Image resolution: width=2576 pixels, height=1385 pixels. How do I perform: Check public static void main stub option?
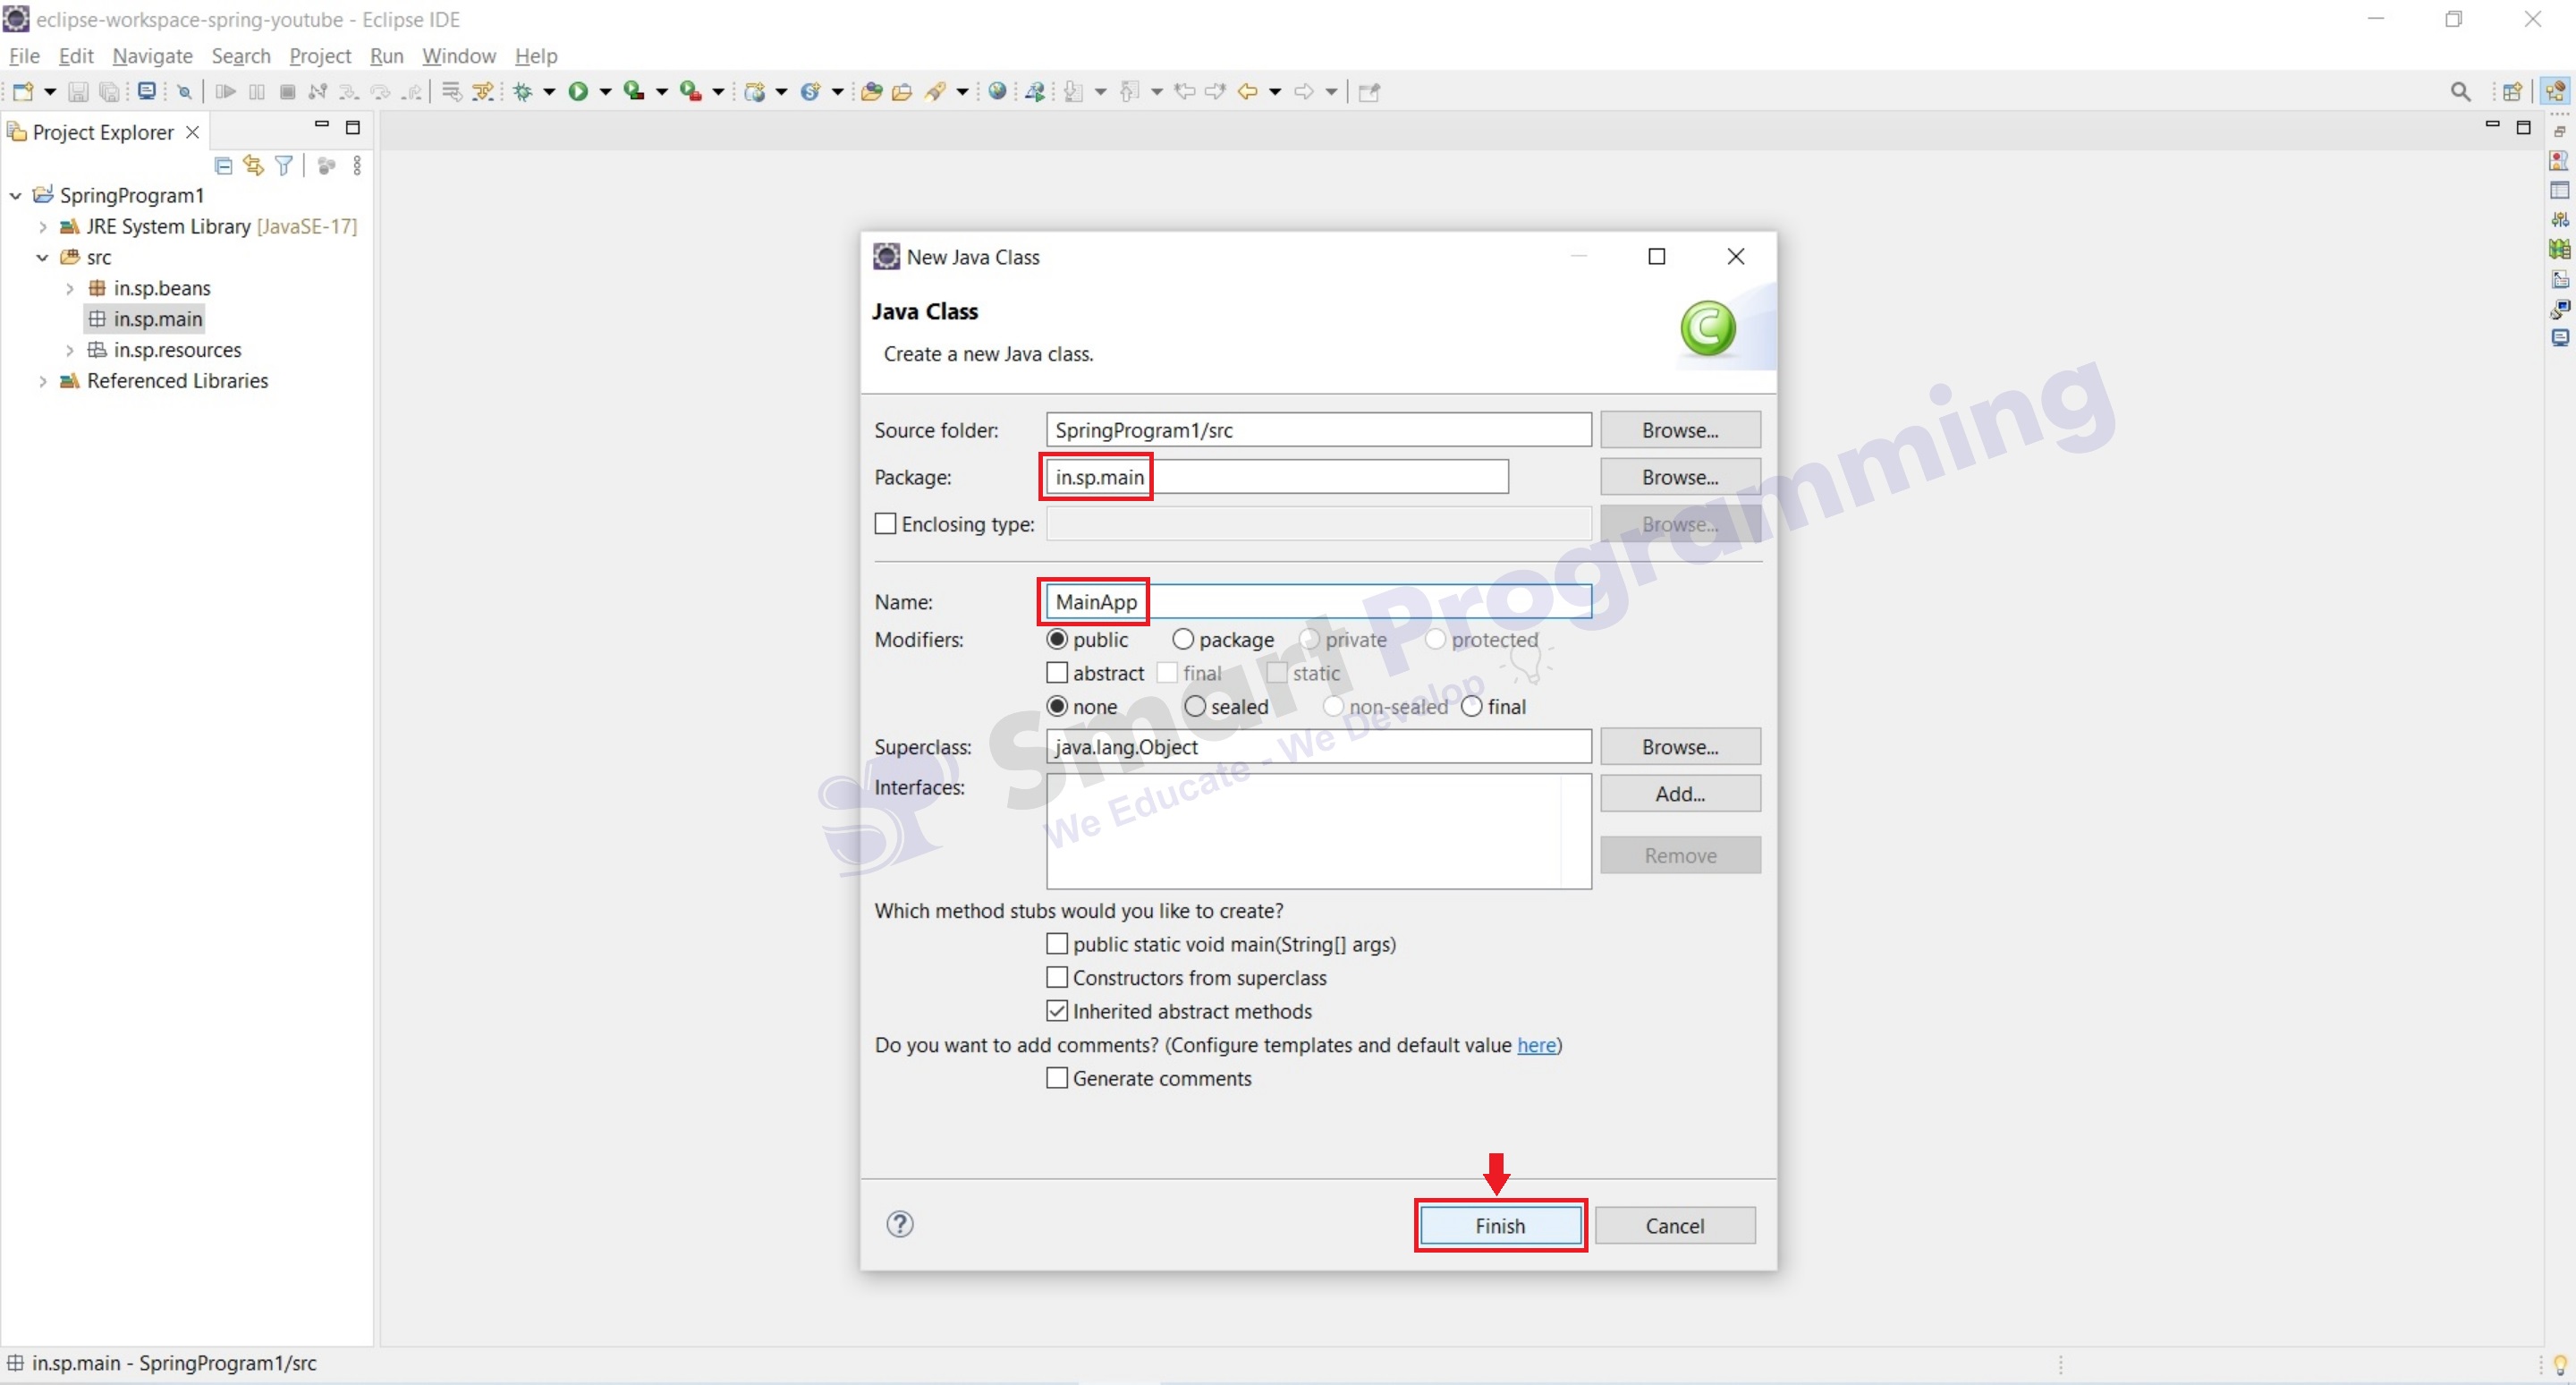[x=1057, y=944]
